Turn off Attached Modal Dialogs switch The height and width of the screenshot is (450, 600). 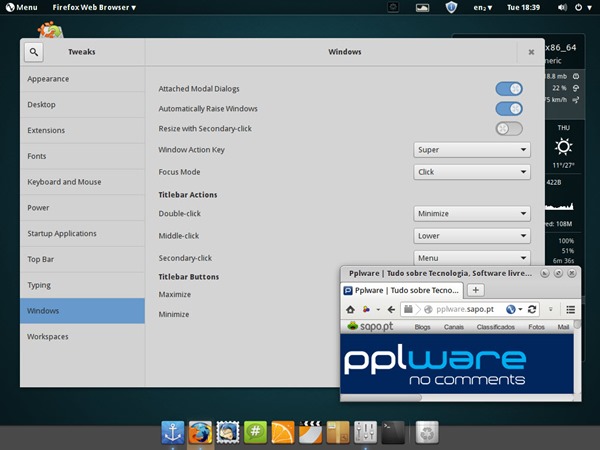[509, 89]
